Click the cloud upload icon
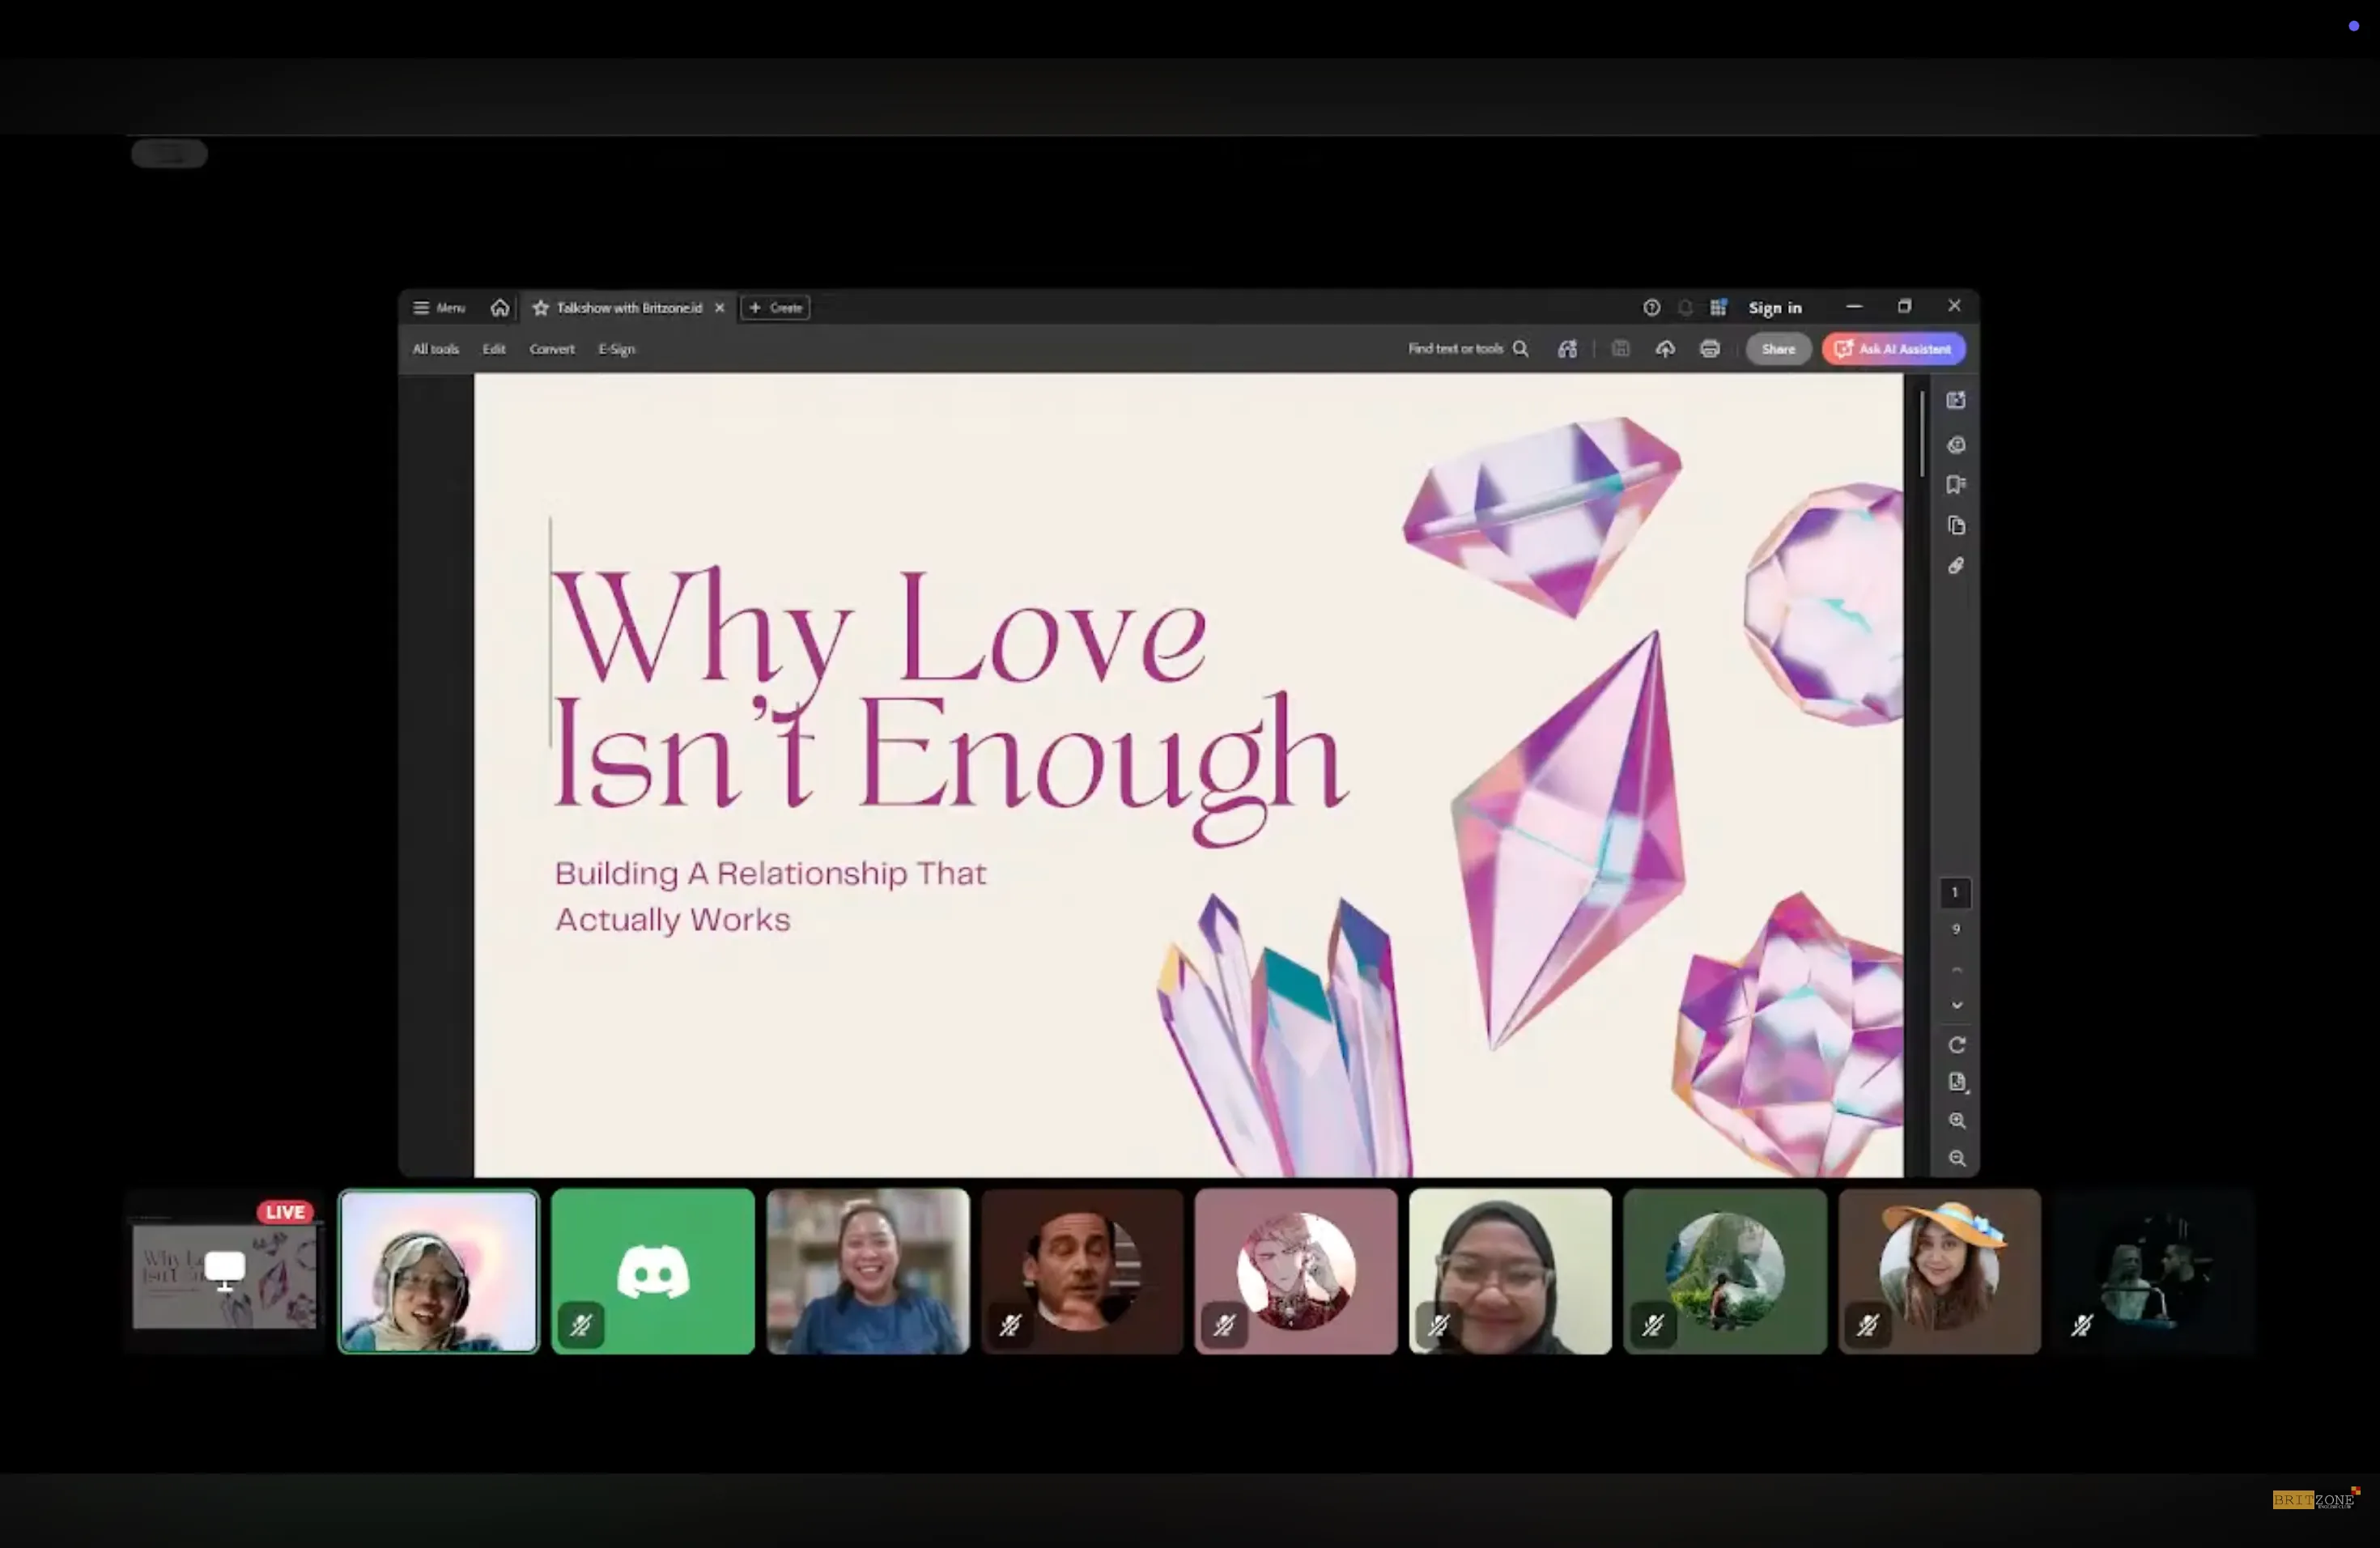Image resolution: width=2380 pixels, height=1548 pixels. tap(1665, 349)
